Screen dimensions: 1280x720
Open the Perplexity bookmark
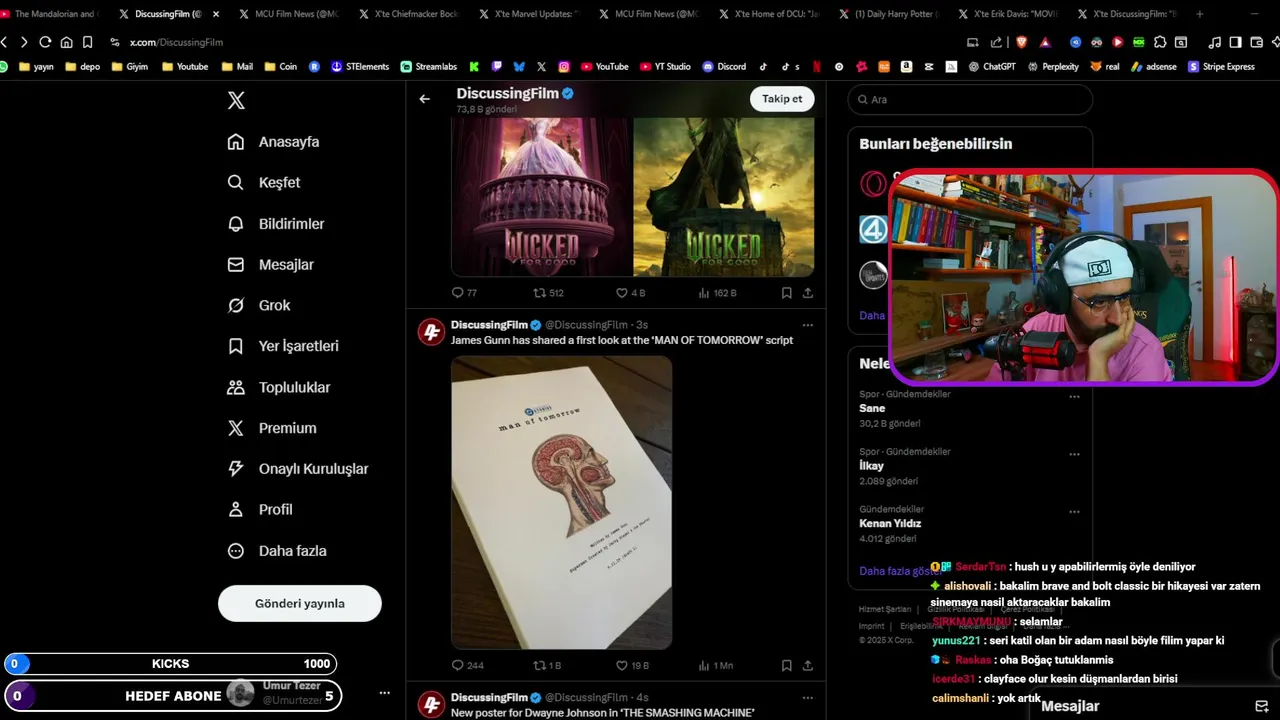point(1053,67)
